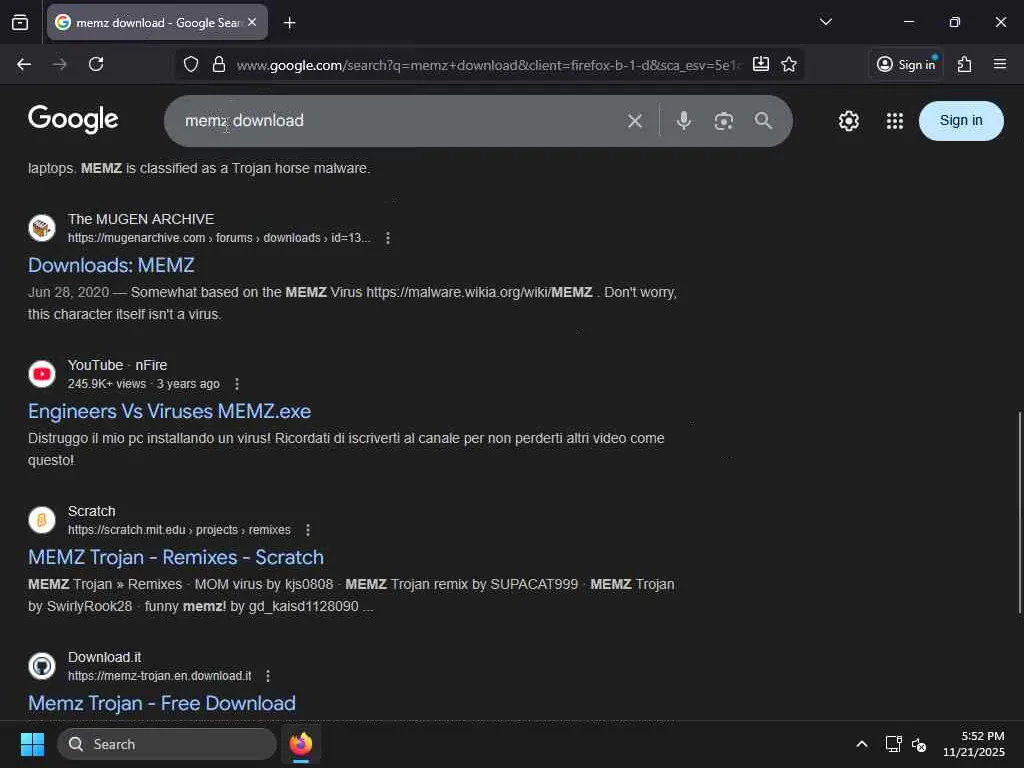Open Firefox application hamburger menu
1024x768 pixels.
[1000, 64]
